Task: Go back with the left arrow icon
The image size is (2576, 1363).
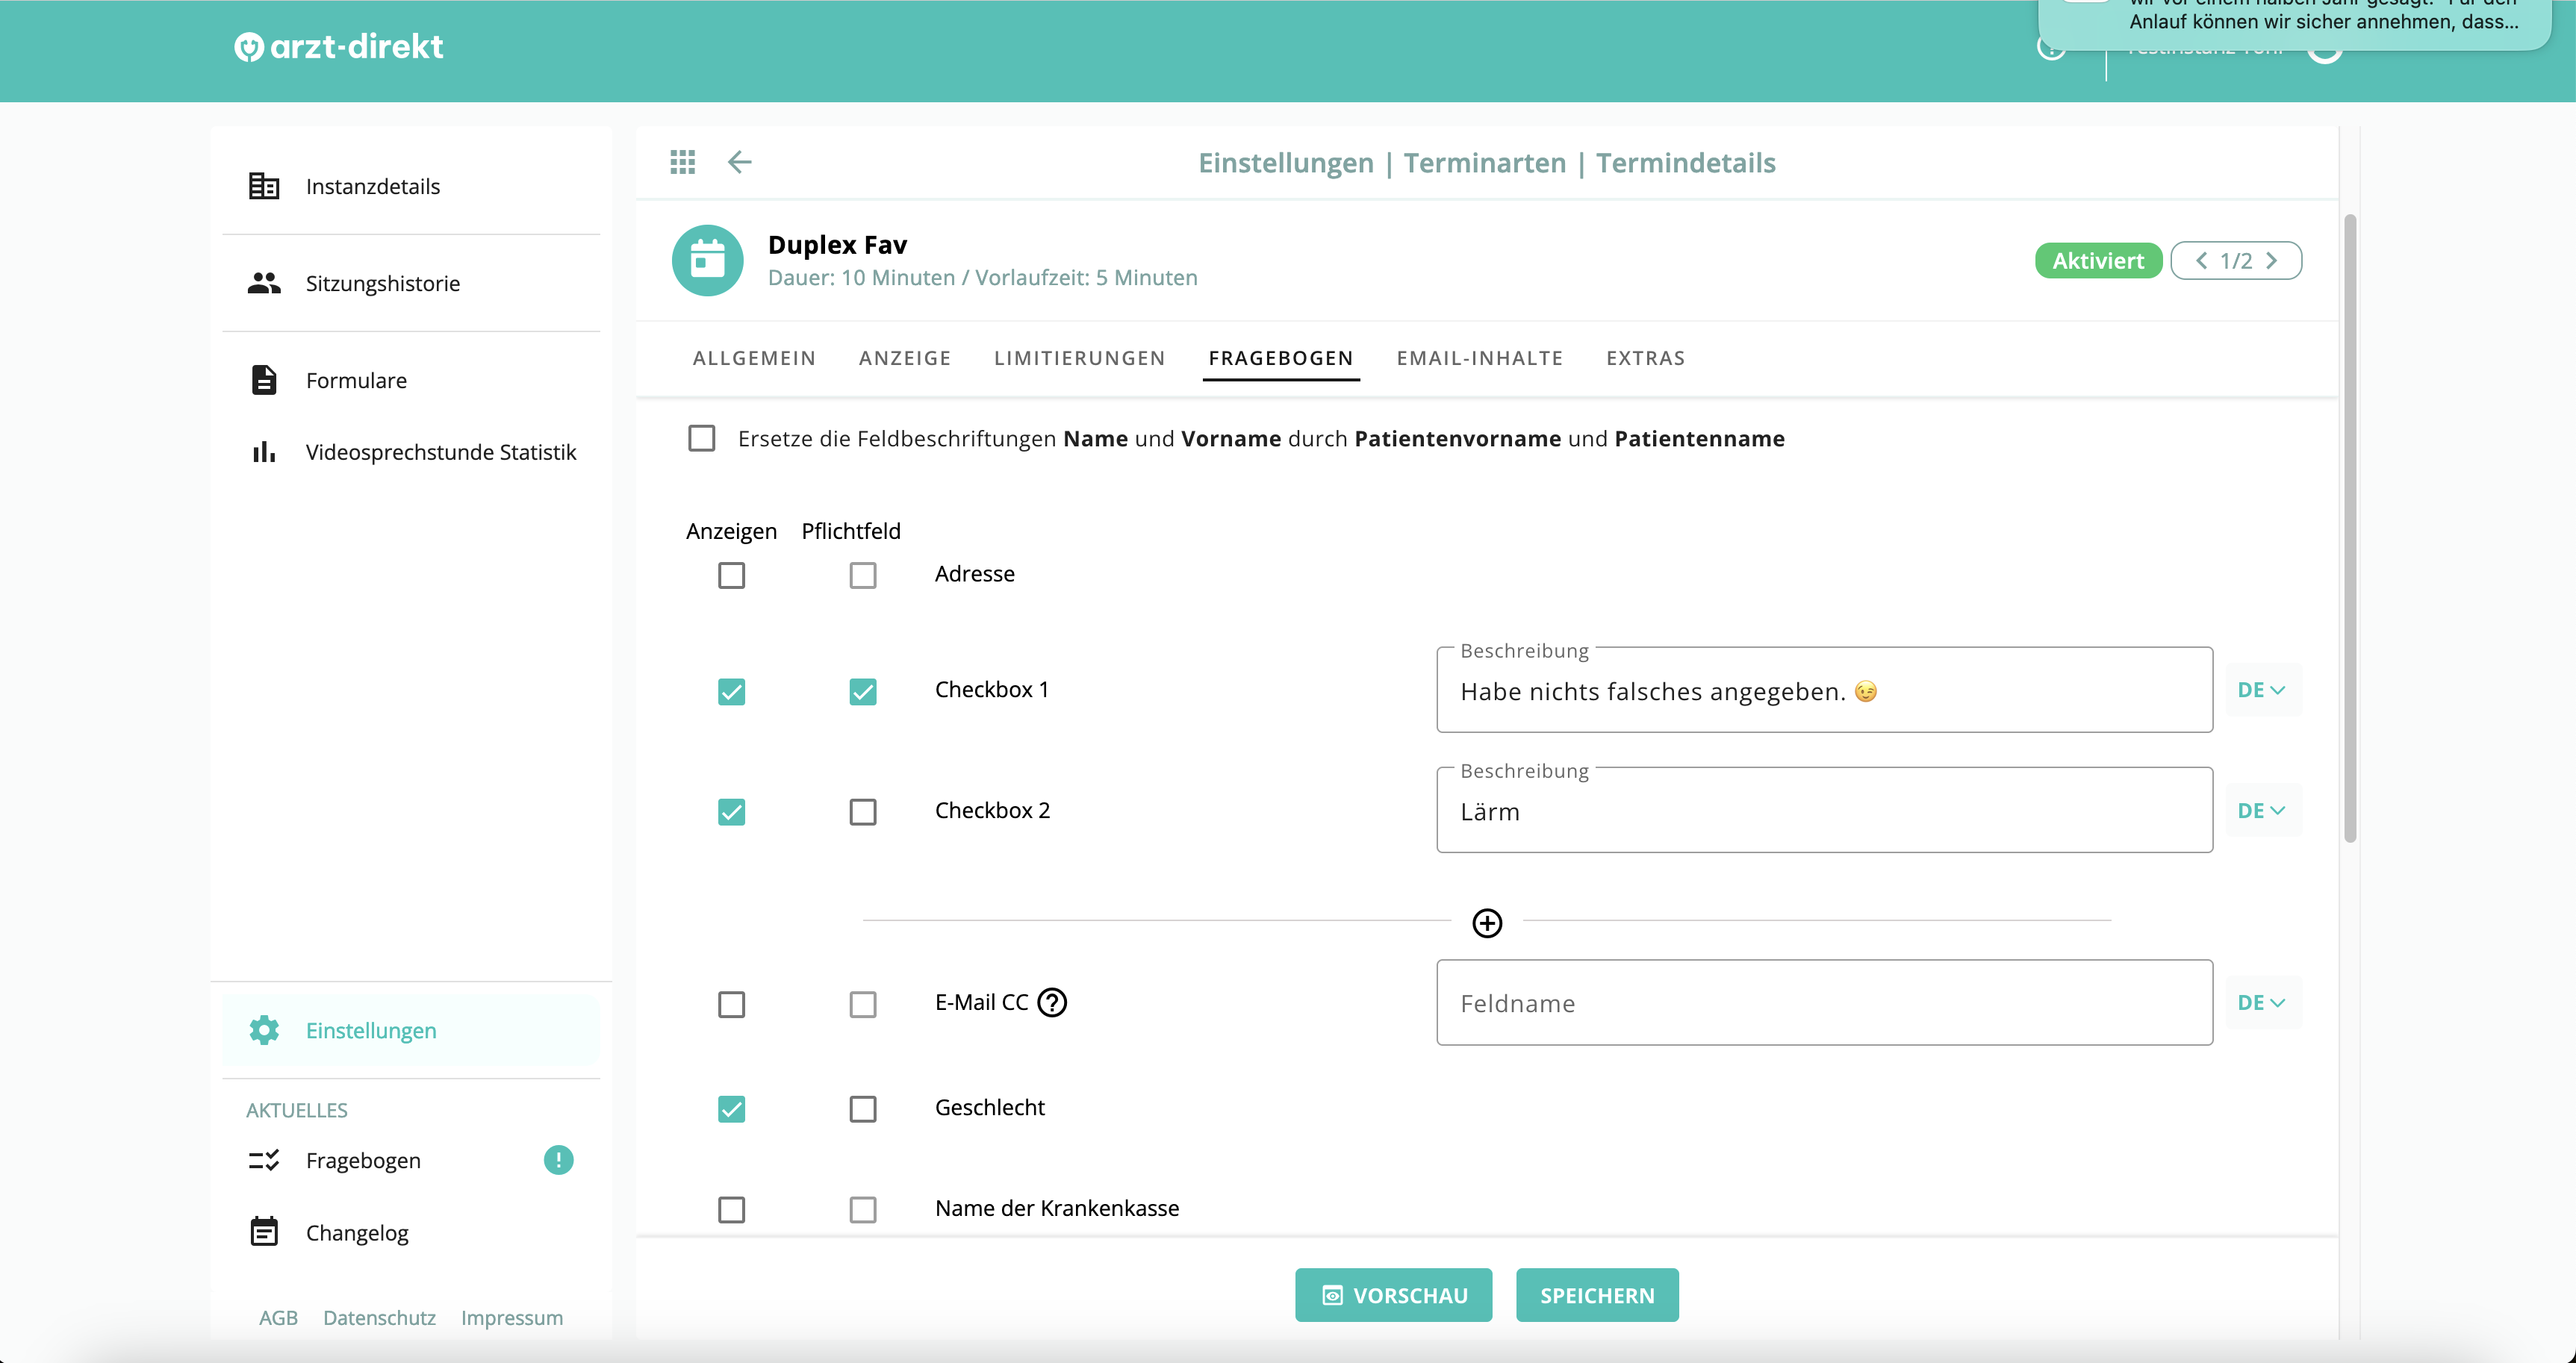Action: click(x=739, y=162)
